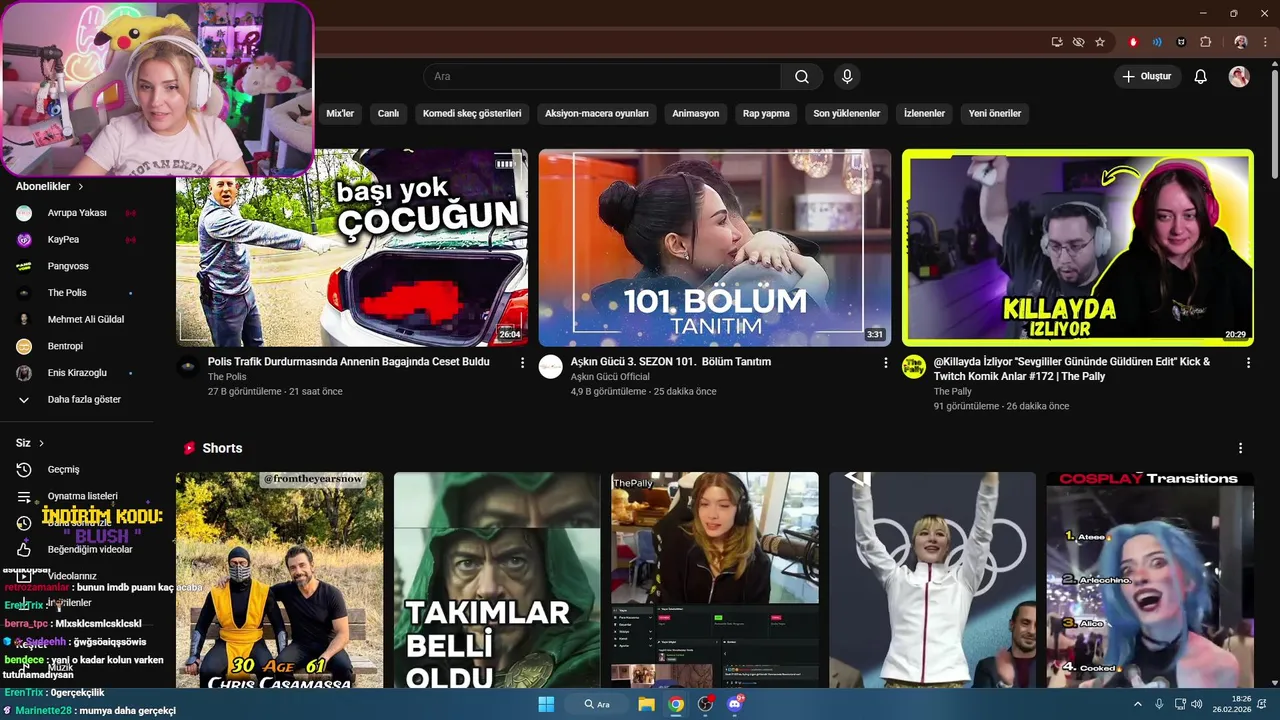Screen dimensions: 1280x720
Task: Open The Pally channel avatar under third video
Action: [914, 367]
